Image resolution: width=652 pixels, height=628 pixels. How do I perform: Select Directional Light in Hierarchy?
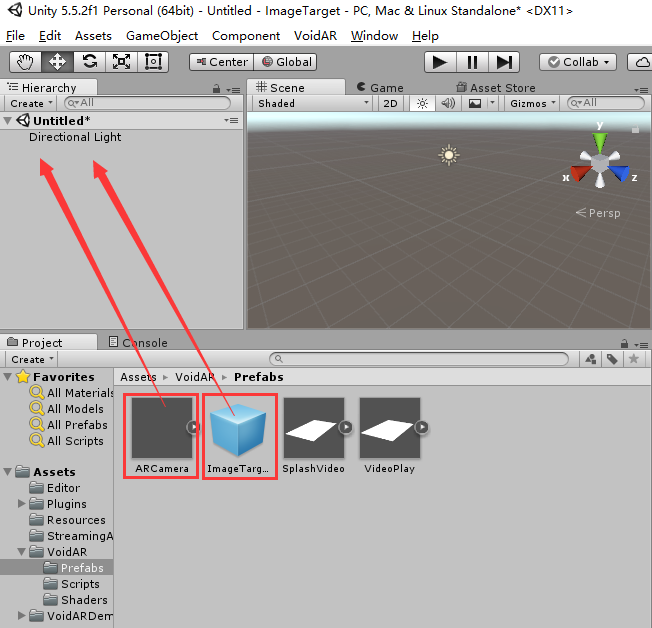pos(75,137)
